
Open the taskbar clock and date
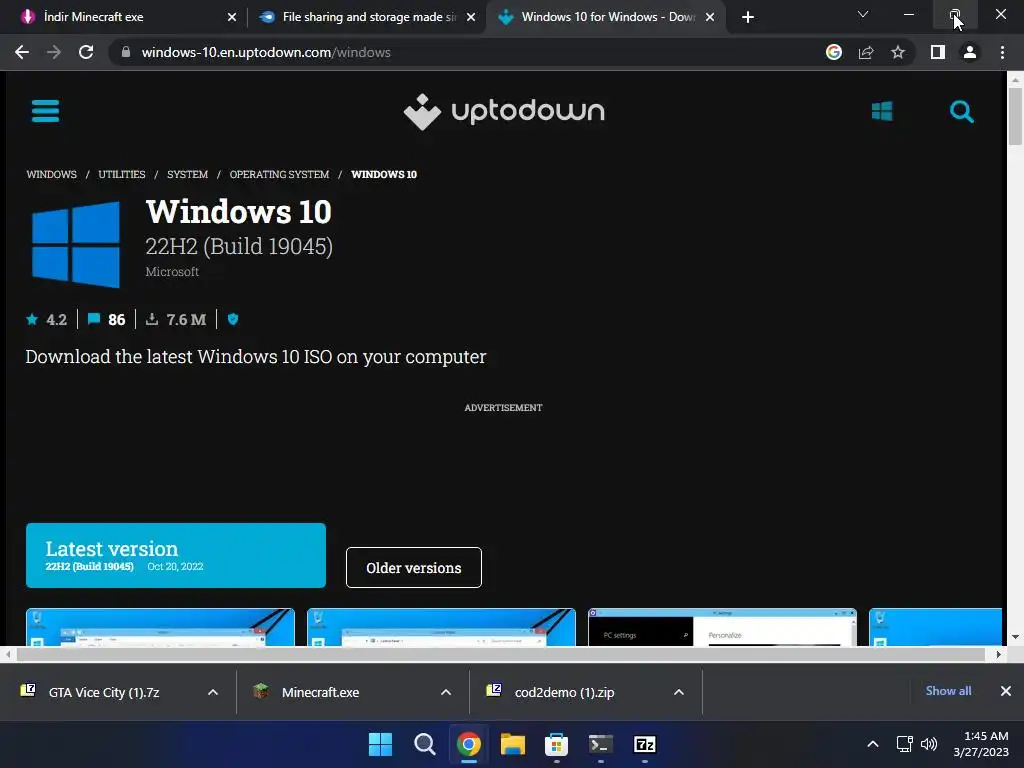pos(981,744)
